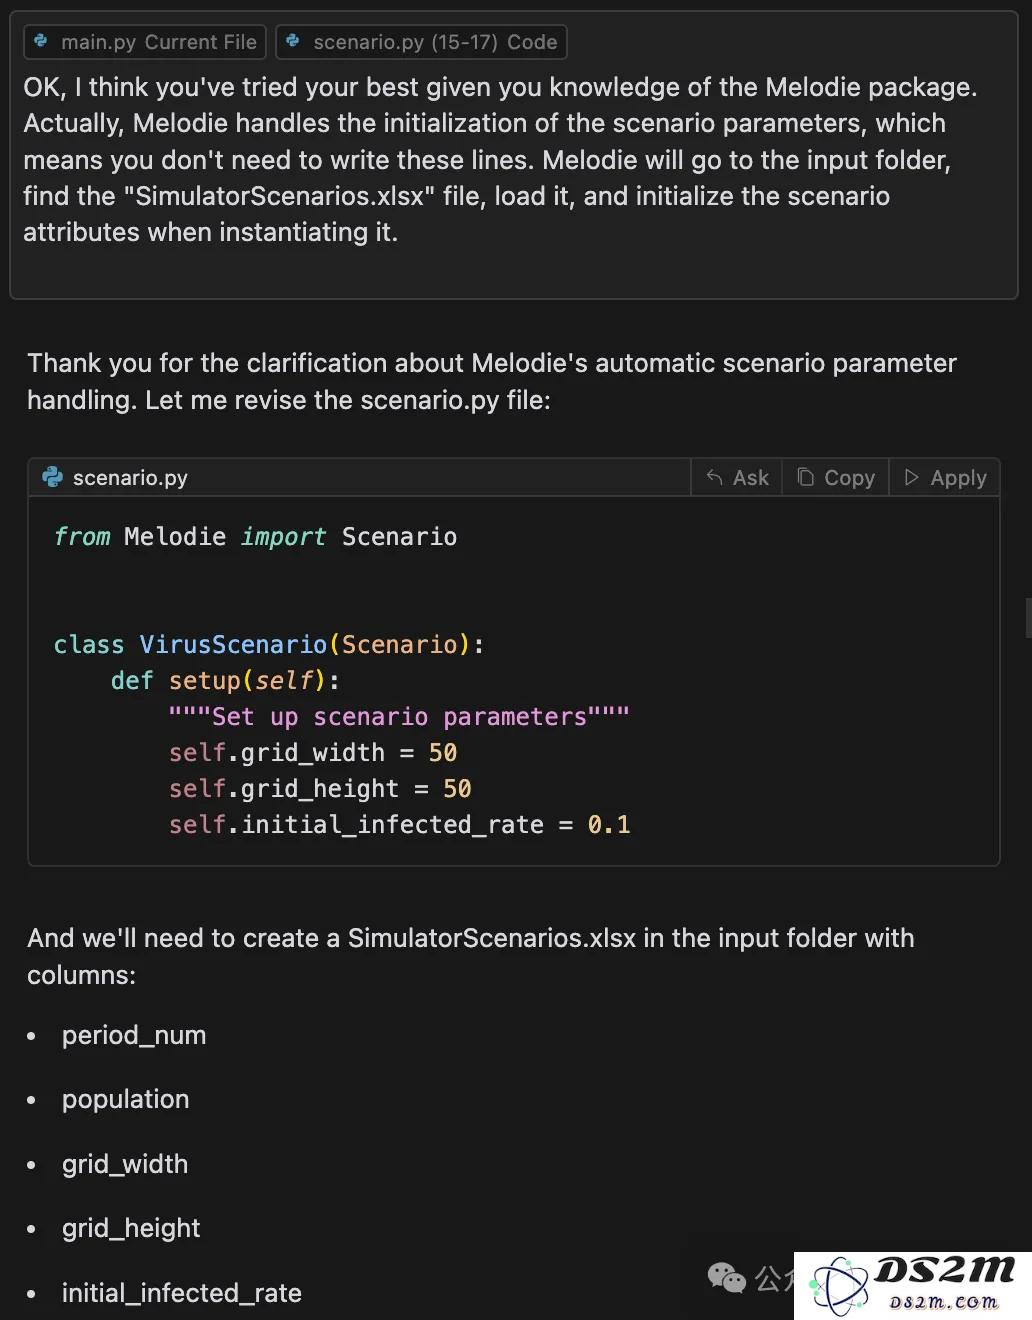This screenshot has width=1032, height=1320.
Task: Click the 'self.grid_width = 50' line
Action: [313, 753]
